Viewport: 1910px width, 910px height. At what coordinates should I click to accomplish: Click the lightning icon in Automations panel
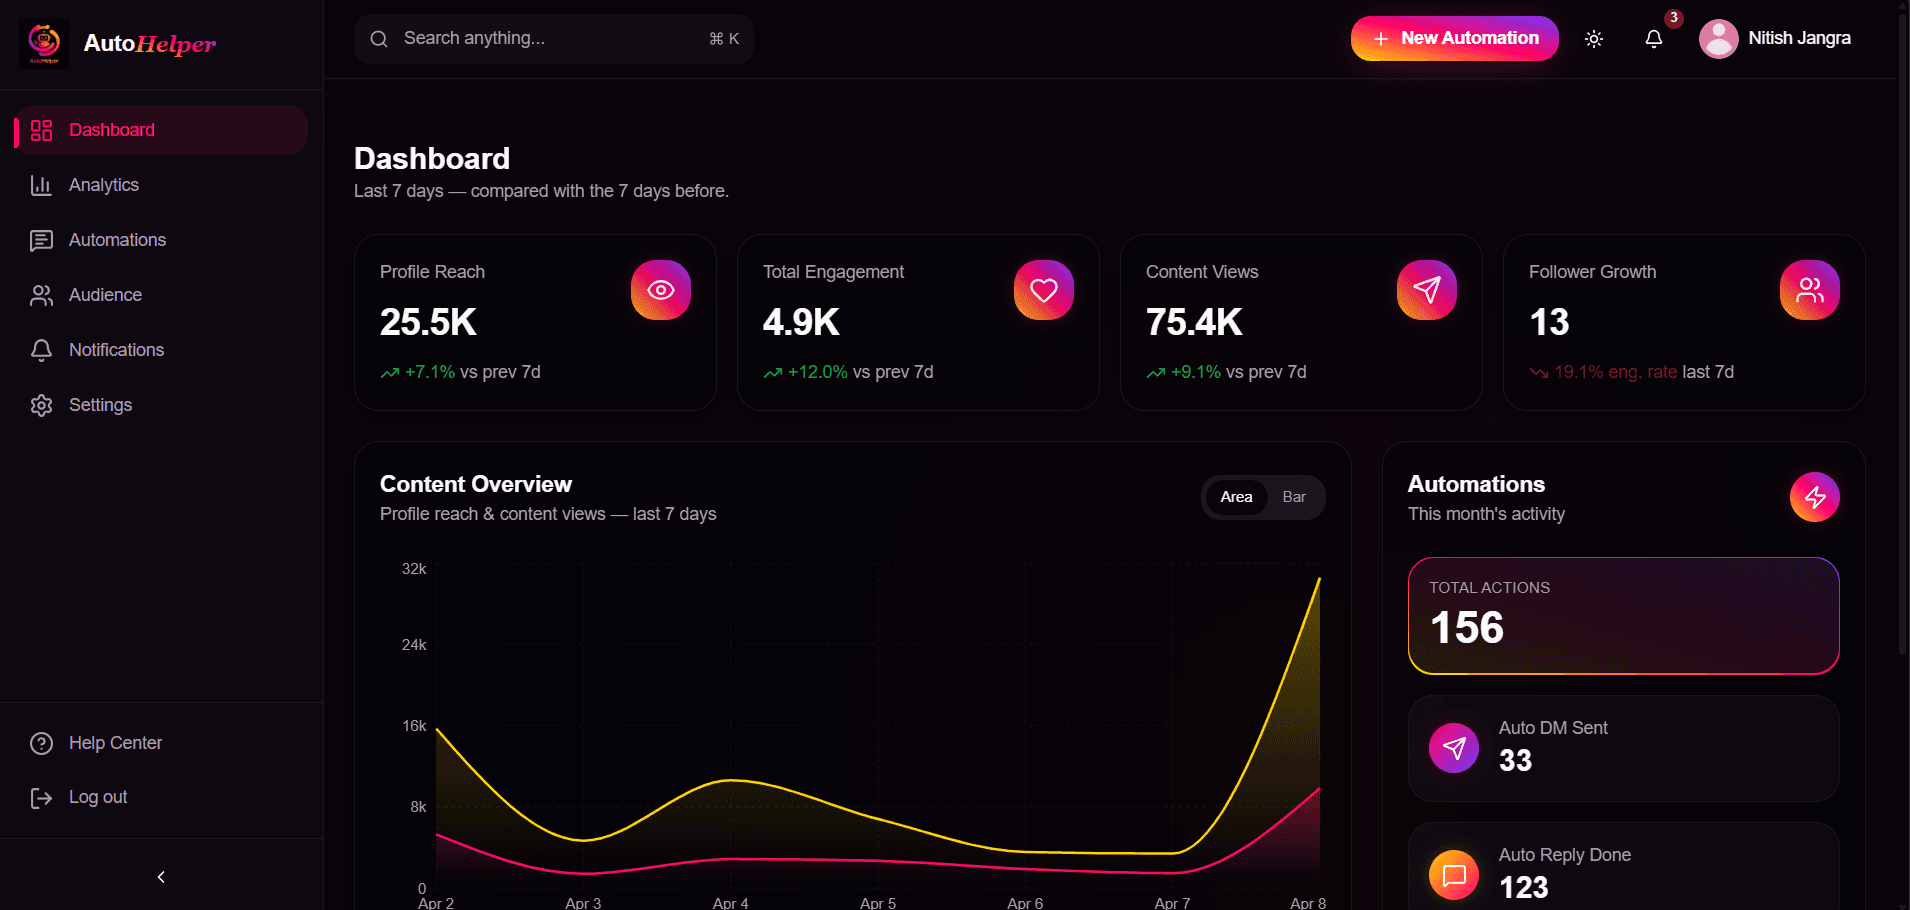(x=1814, y=496)
